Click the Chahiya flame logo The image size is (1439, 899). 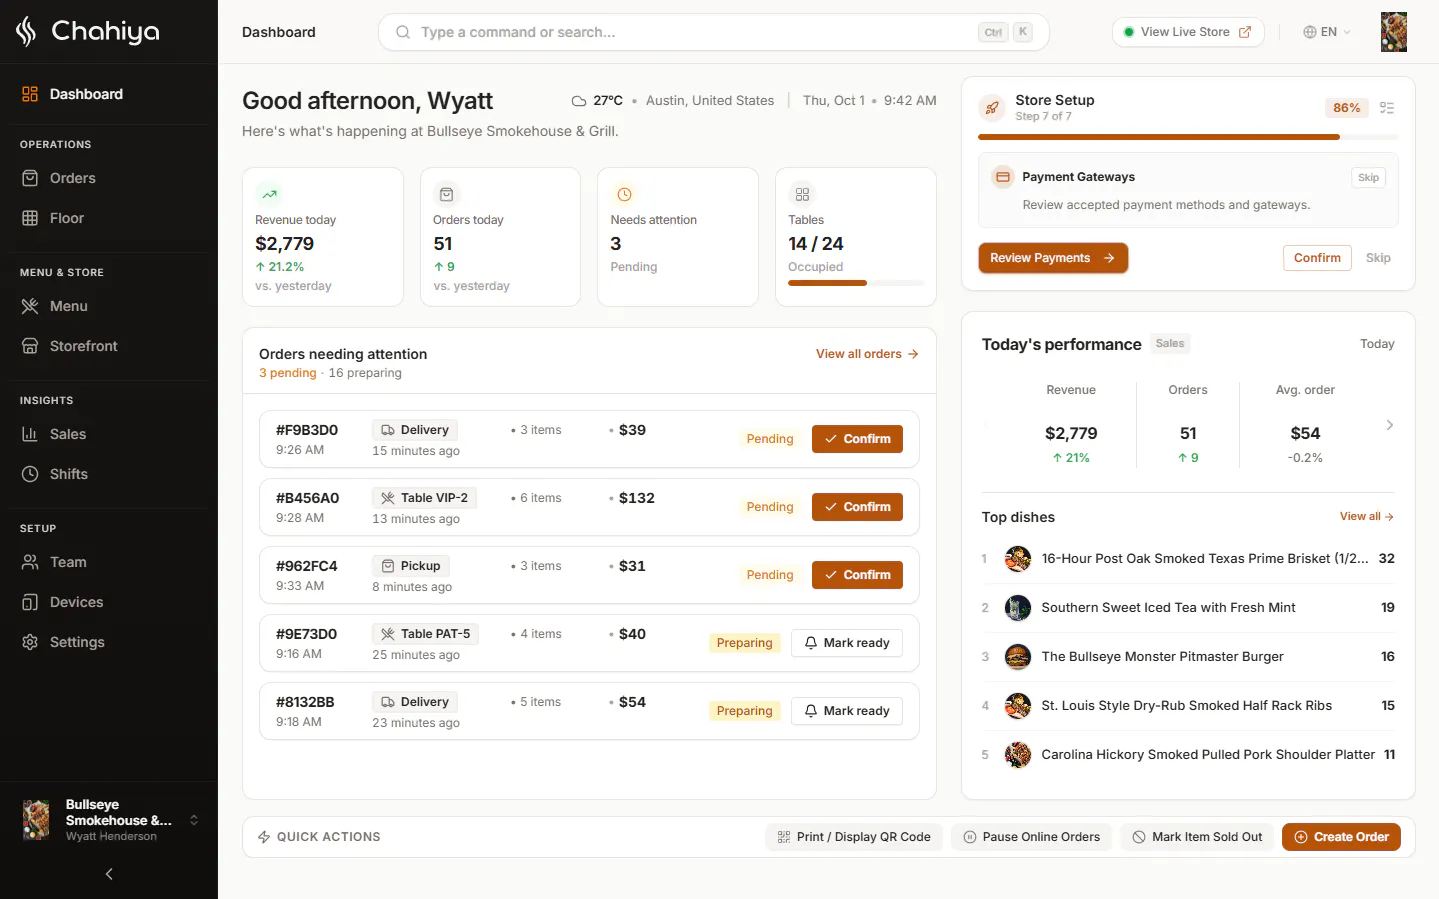coord(26,31)
